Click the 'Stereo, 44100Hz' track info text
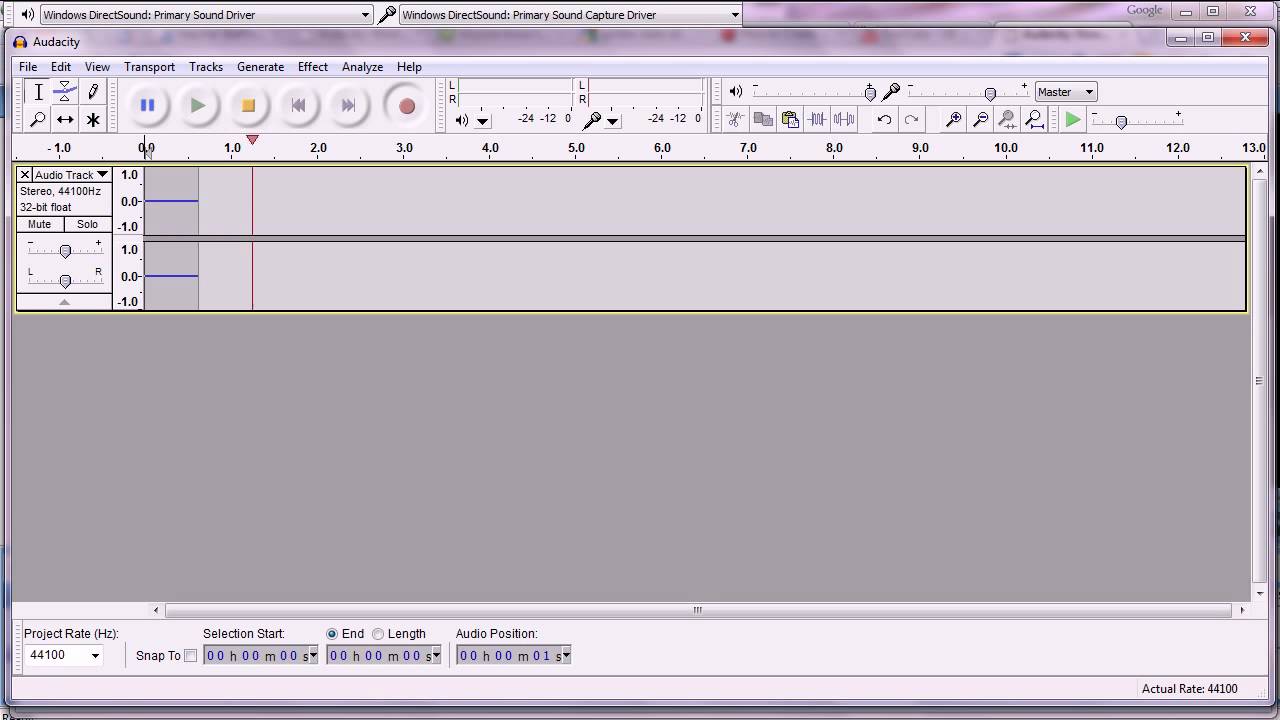 60,191
